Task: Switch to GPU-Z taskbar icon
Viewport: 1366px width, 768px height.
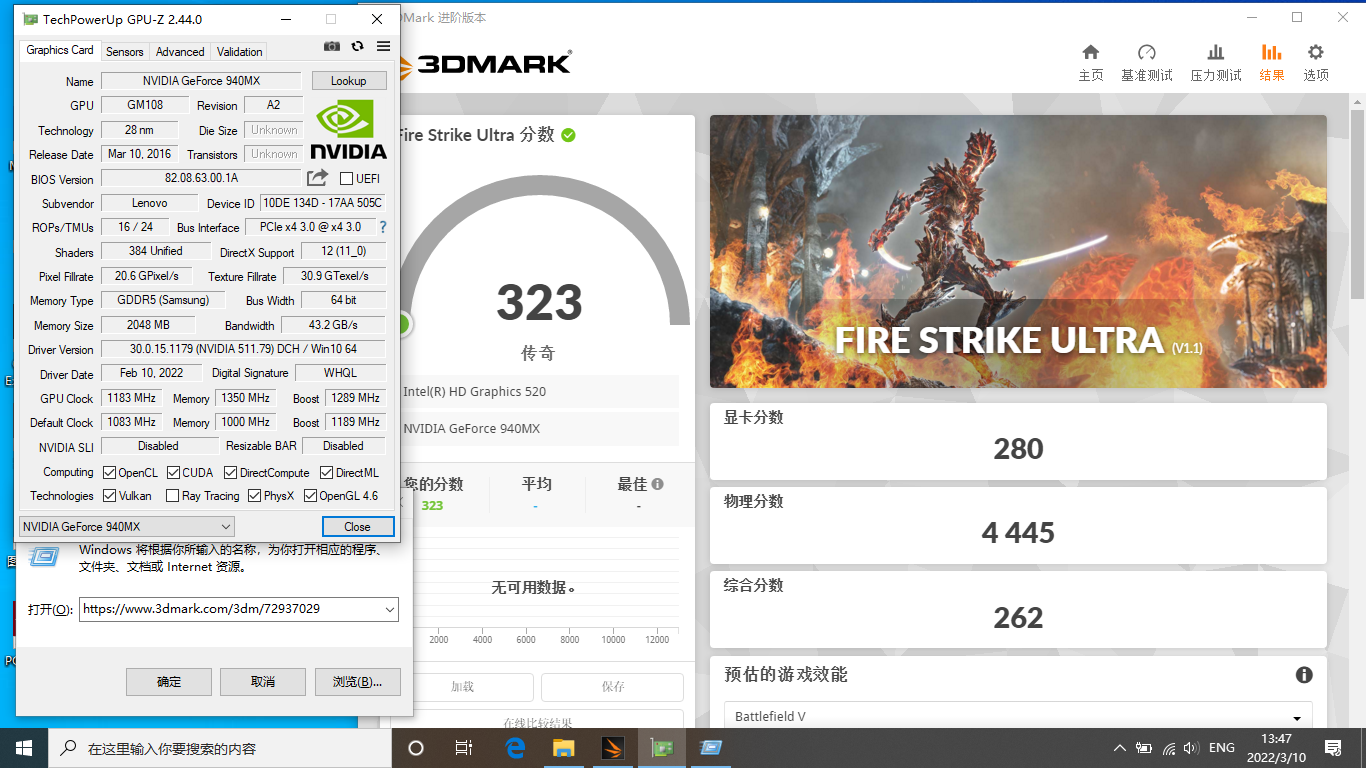Action: [662, 747]
